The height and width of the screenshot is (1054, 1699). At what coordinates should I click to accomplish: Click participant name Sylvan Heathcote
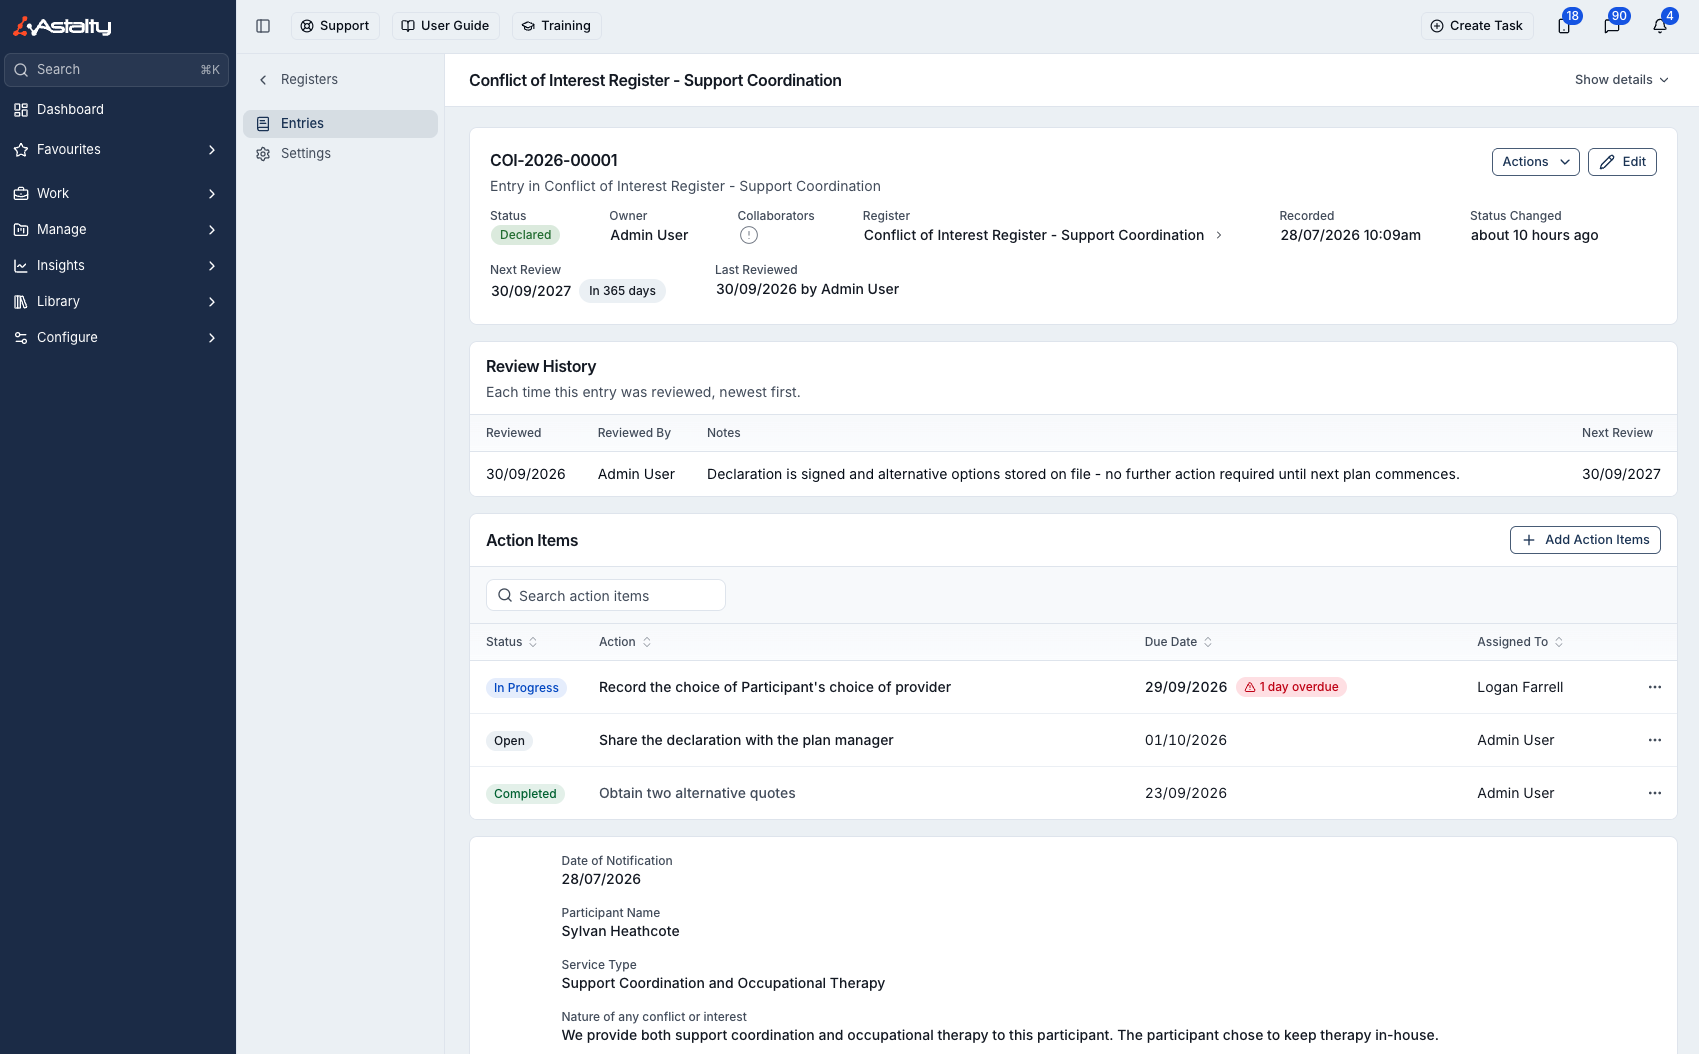[x=620, y=931]
